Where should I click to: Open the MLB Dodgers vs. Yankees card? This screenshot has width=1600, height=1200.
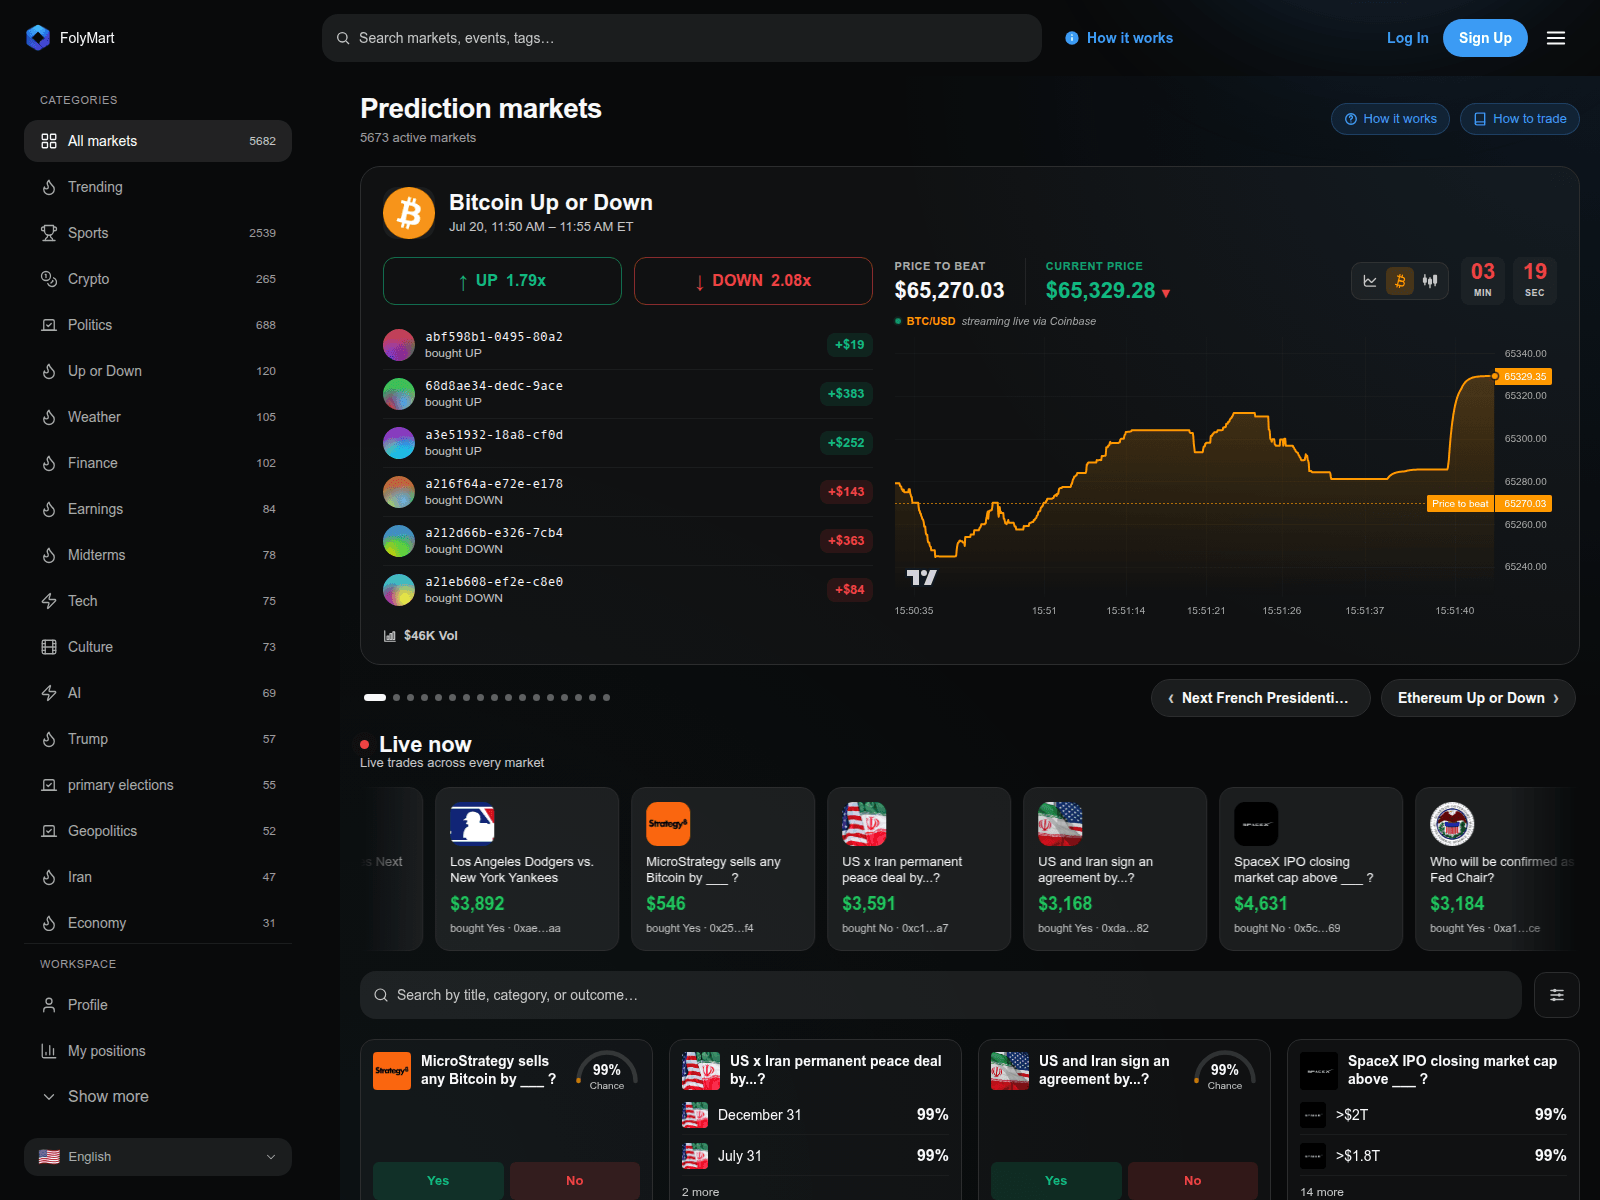[x=527, y=868]
